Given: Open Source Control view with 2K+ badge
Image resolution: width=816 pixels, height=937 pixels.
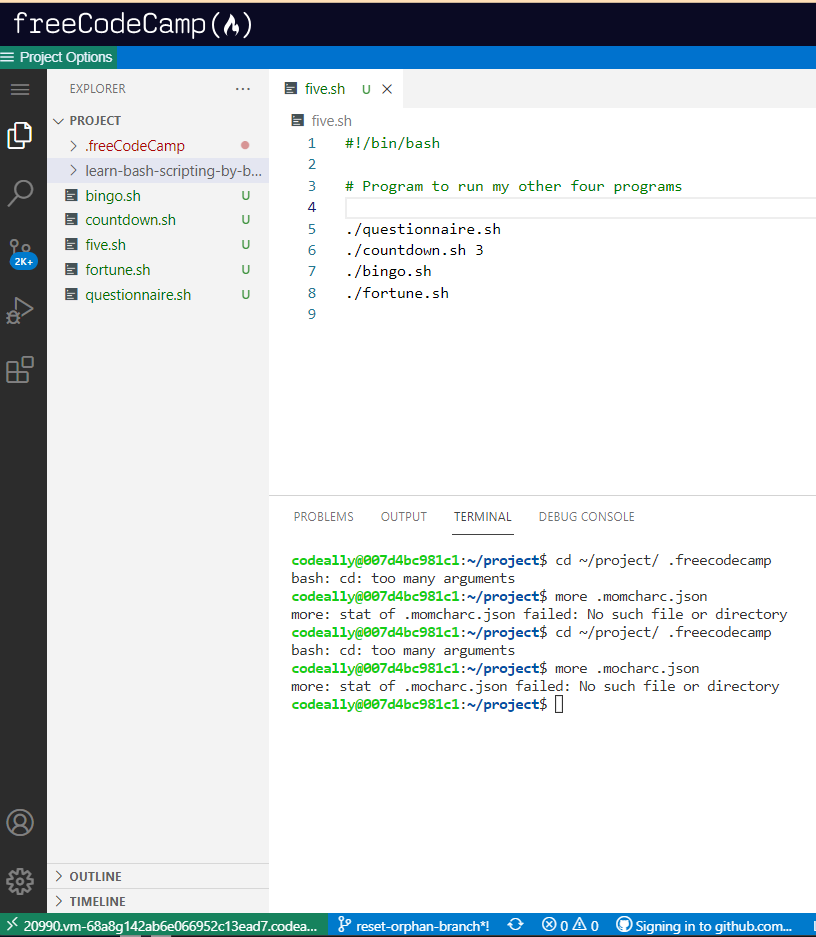Looking at the screenshot, I should 21,252.
